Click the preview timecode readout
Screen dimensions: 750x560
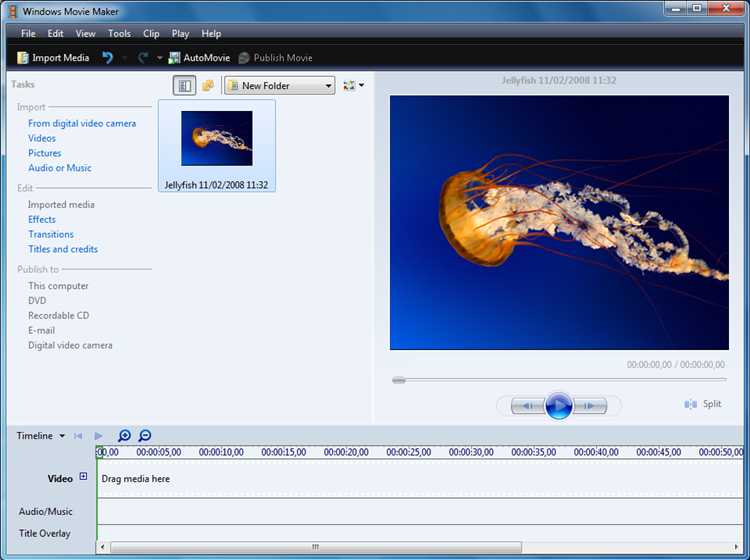tap(675, 365)
